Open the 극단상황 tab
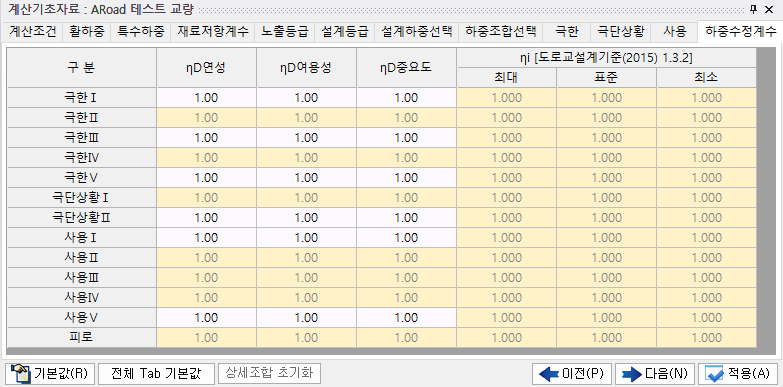The width and height of the screenshot is (783, 387). (620, 32)
